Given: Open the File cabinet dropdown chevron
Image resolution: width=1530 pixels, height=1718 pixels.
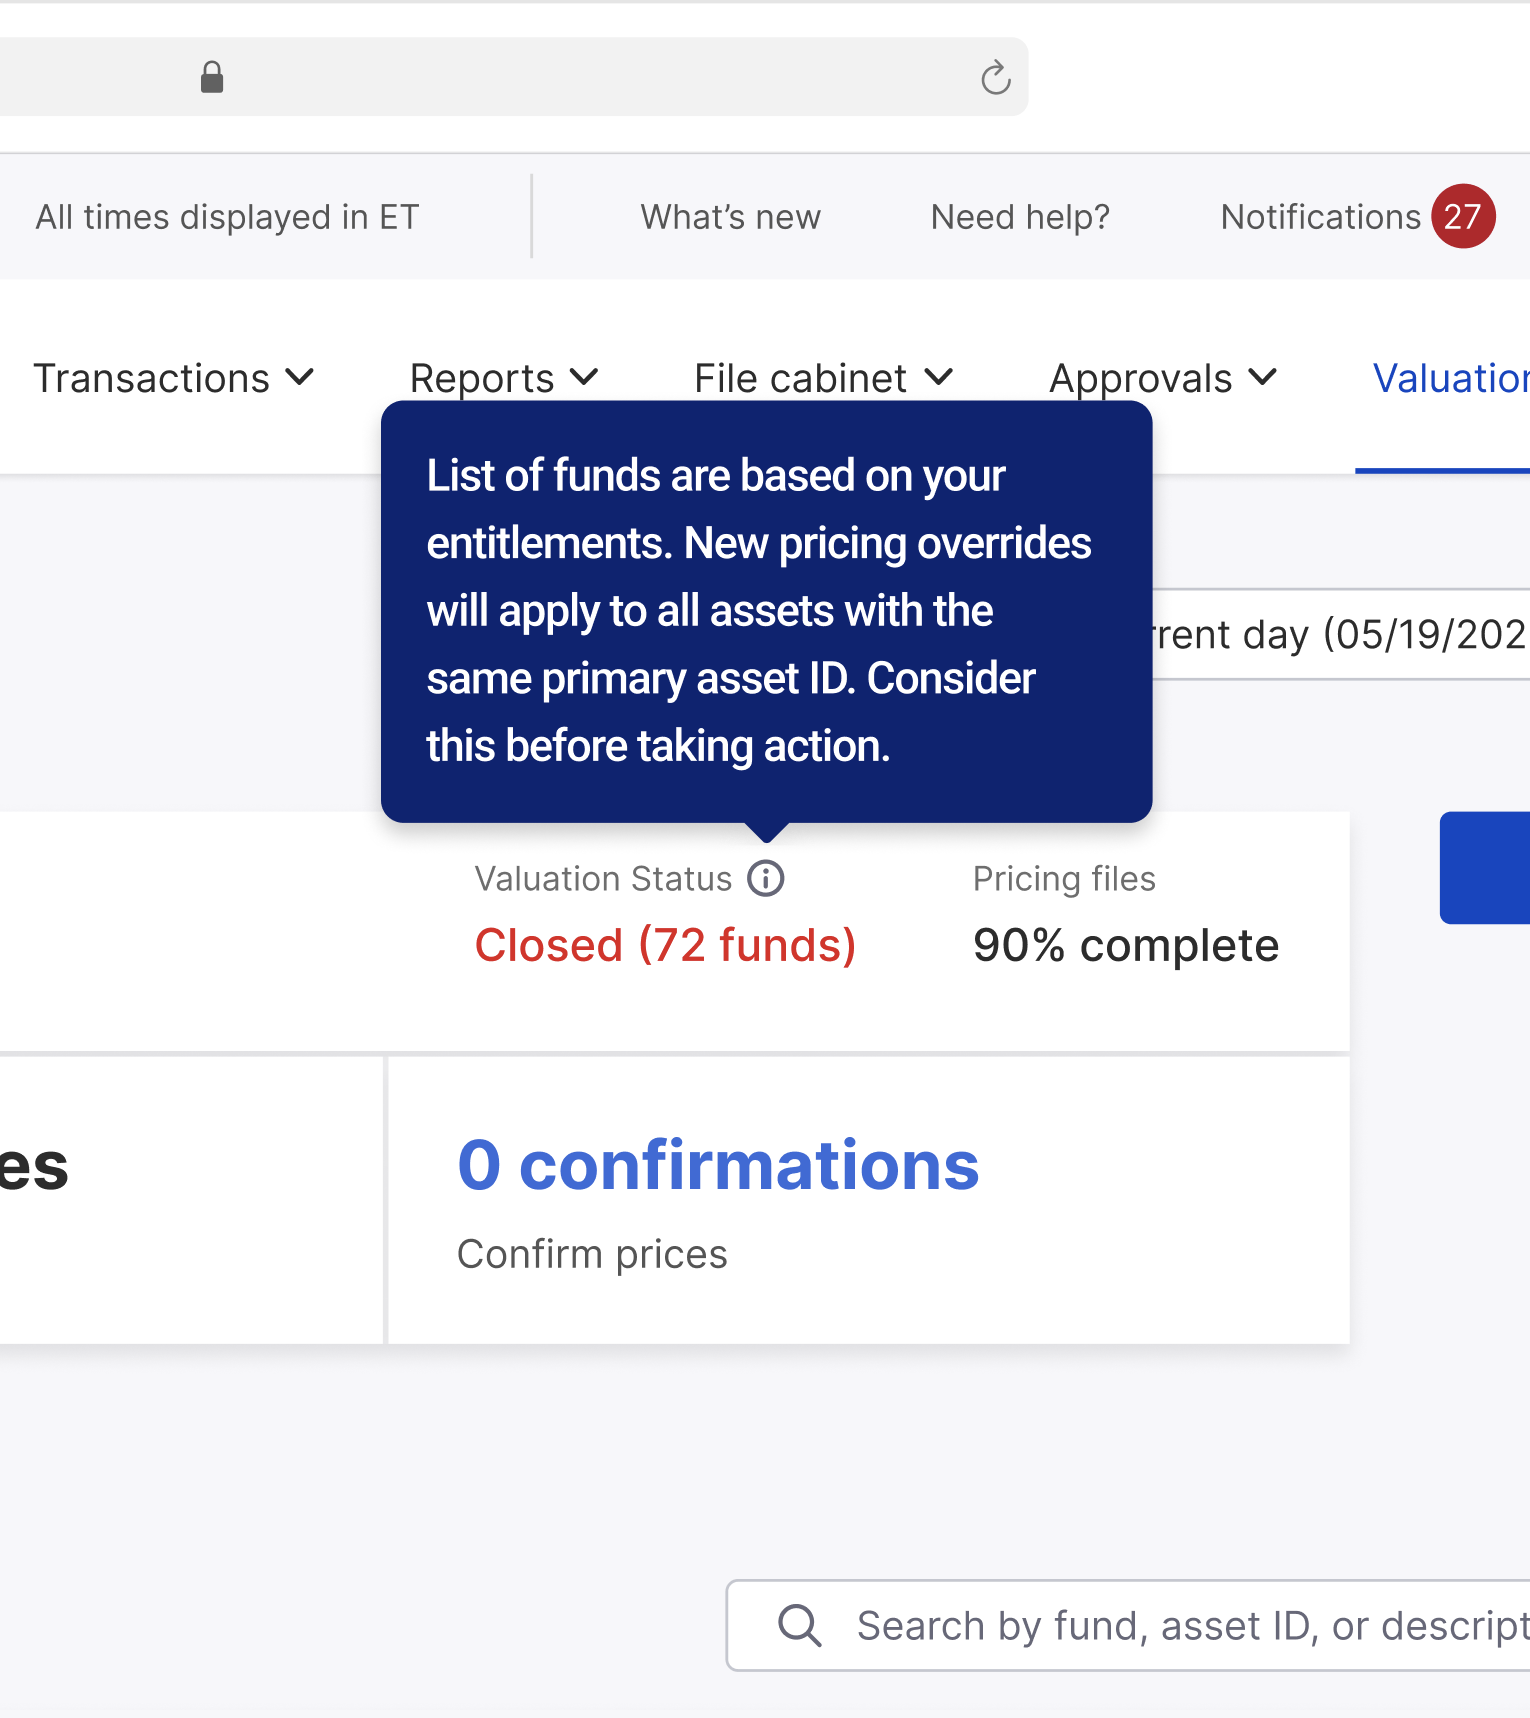Looking at the screenshot, I should pos(938,378).
